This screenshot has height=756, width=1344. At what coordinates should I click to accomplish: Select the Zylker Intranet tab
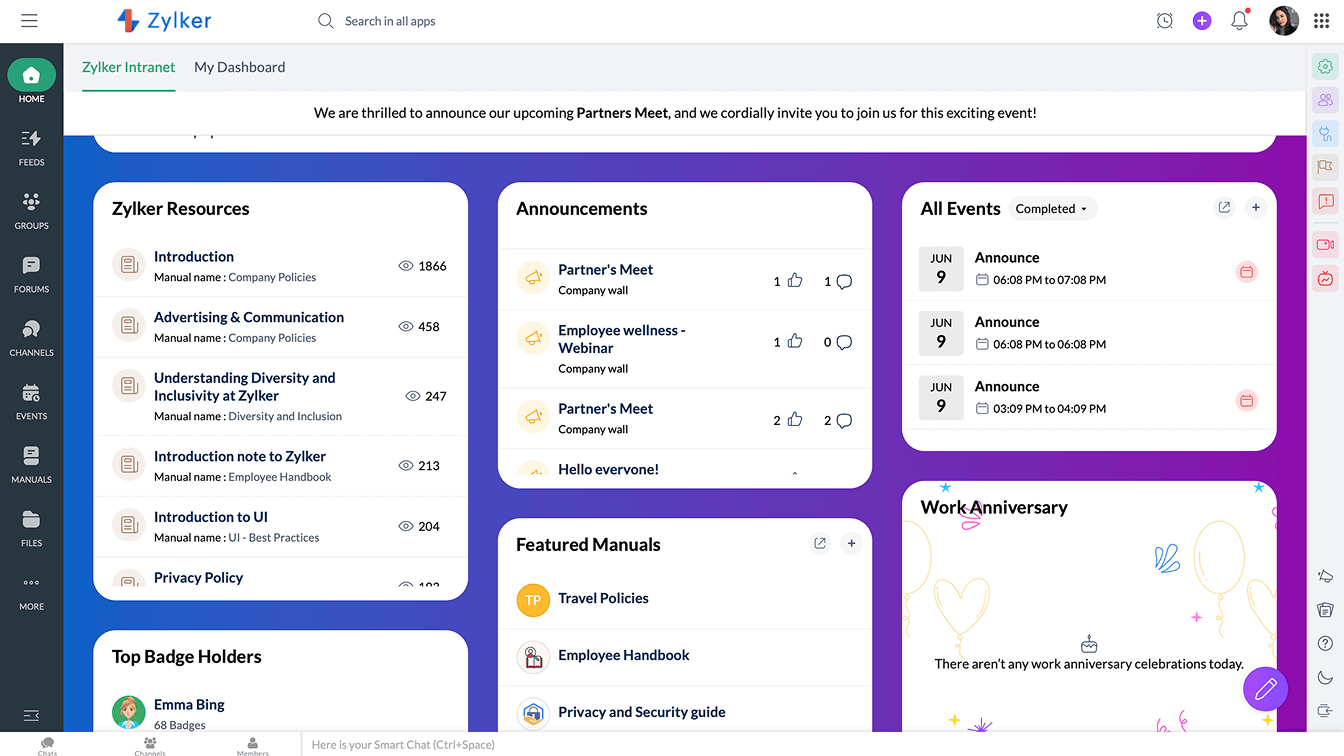[128, 67]
